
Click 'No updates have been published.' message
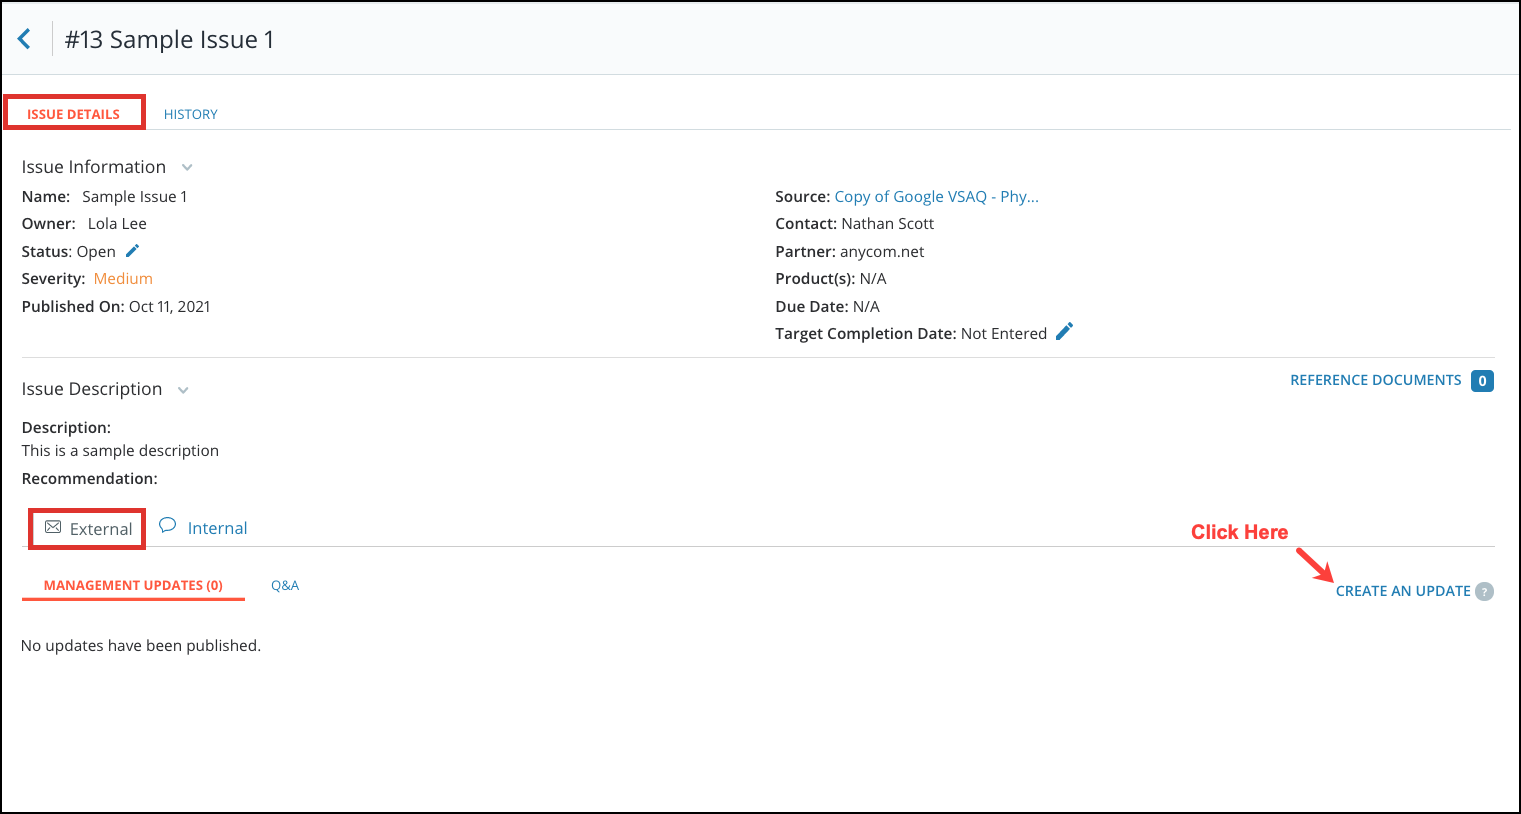pos(141,646)
